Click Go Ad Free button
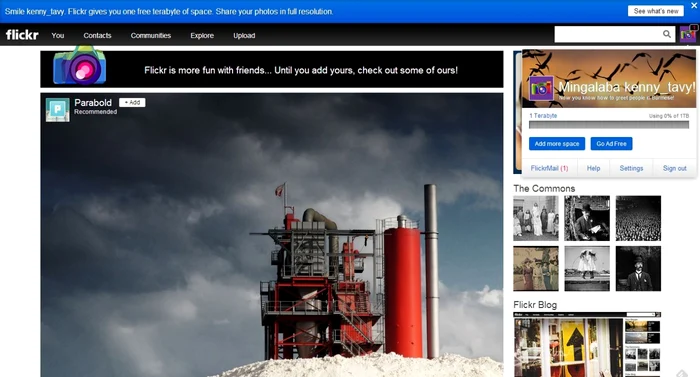Viewport: 700px width, 377px height. coord(611,144)
